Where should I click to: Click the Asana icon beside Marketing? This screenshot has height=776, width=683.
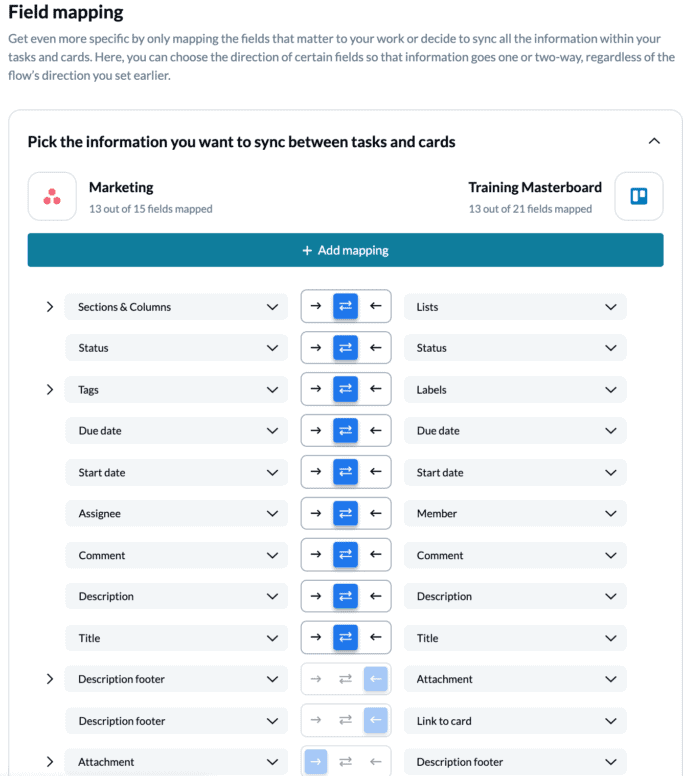52,197
